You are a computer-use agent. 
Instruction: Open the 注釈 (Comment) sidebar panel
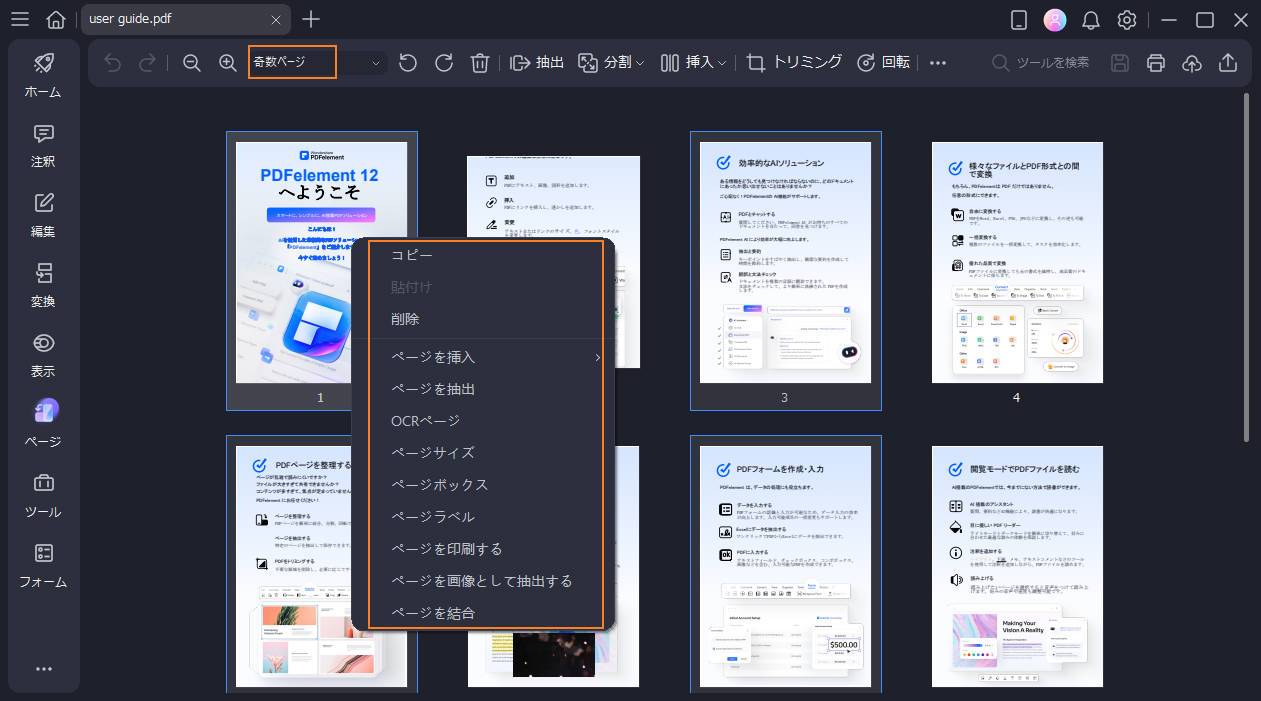43,146
